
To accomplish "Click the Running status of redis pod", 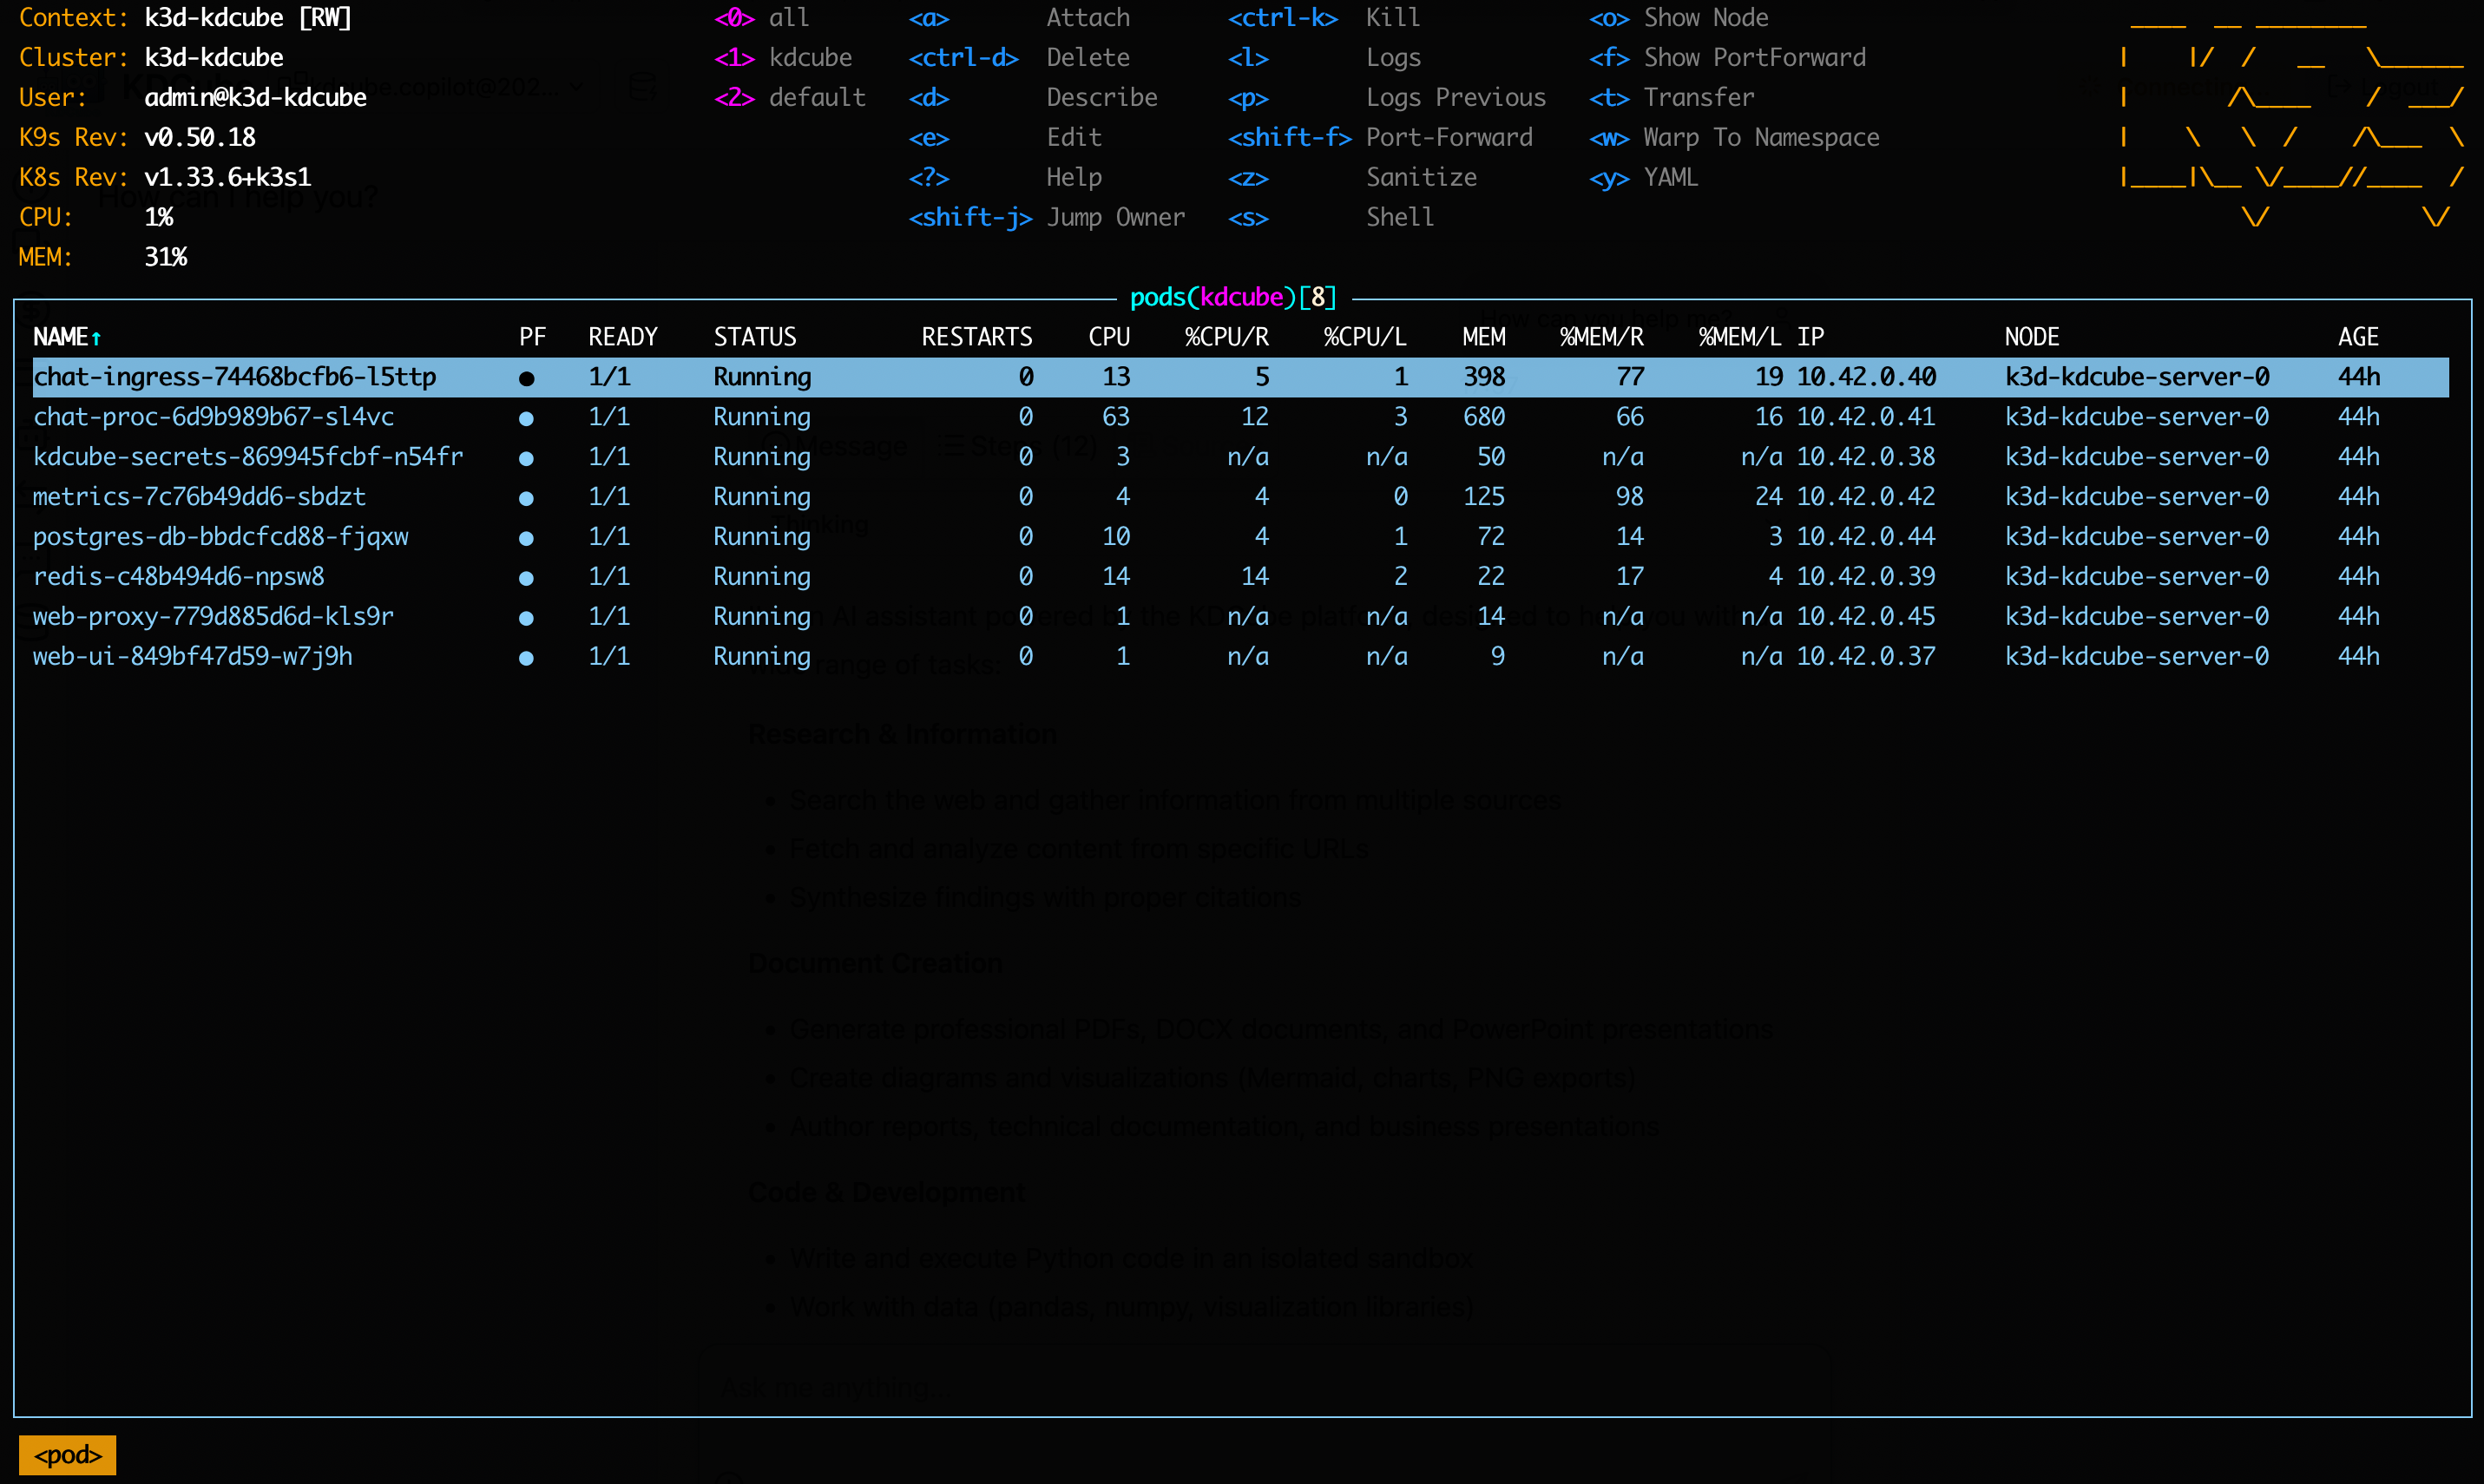I will pyautogui.click(x=762, y=577).
